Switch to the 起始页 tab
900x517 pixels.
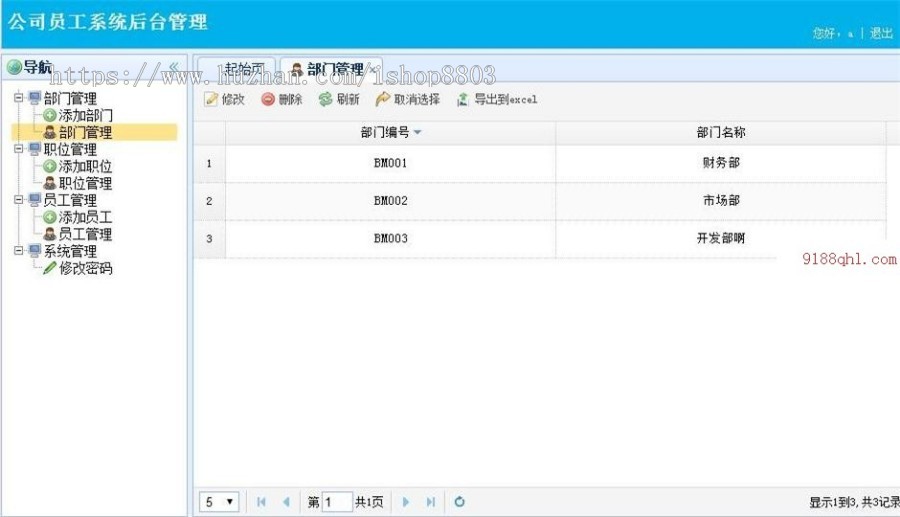pyautogui.click(x=237, y=69)
